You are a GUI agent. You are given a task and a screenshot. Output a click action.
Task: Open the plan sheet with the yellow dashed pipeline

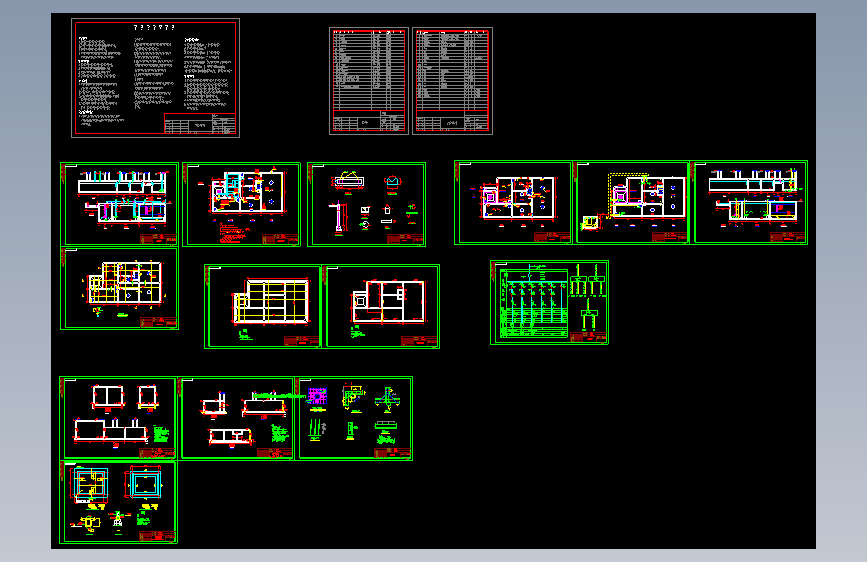click(x=630, y=202)
